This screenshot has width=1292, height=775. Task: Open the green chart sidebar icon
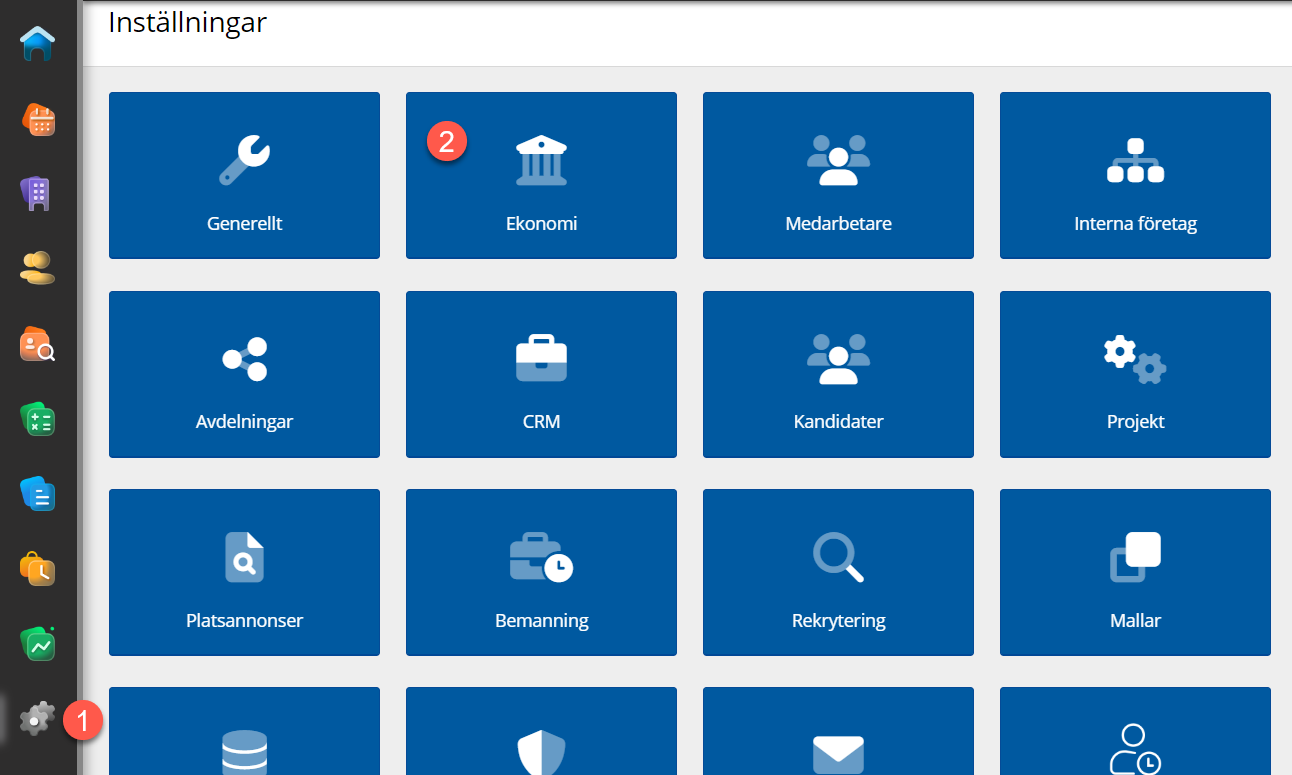(38, 644)
